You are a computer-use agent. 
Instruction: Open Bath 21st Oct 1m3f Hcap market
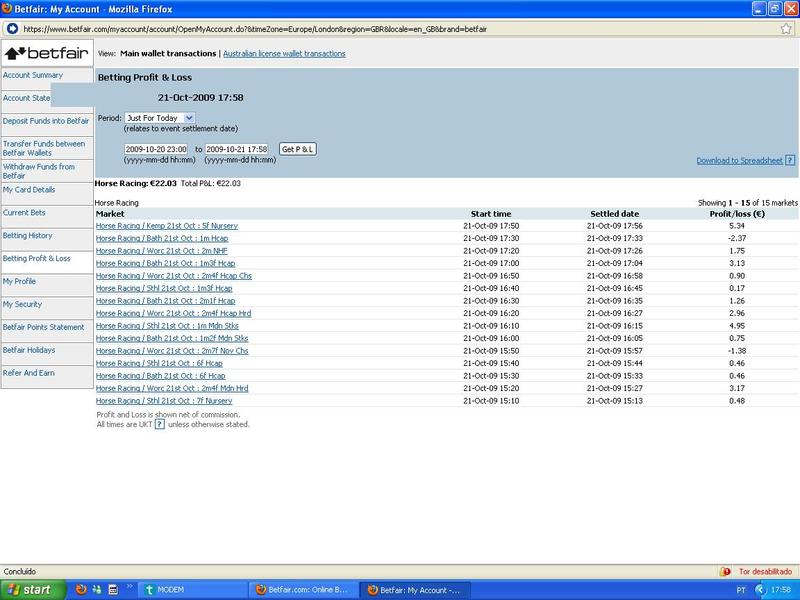[x=165, y=263]
